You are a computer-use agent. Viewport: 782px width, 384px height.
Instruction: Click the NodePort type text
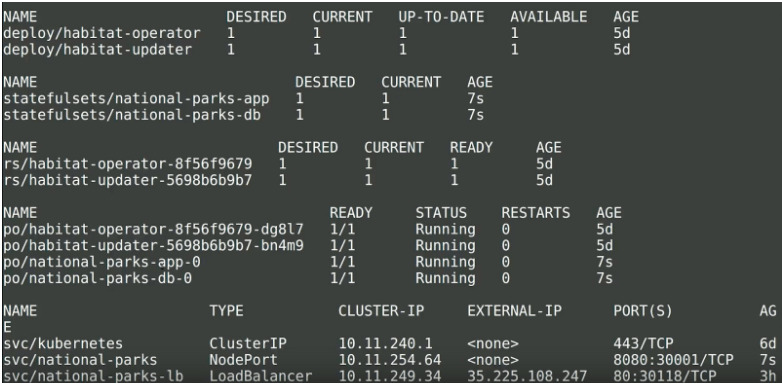click(x=243, y=360)
